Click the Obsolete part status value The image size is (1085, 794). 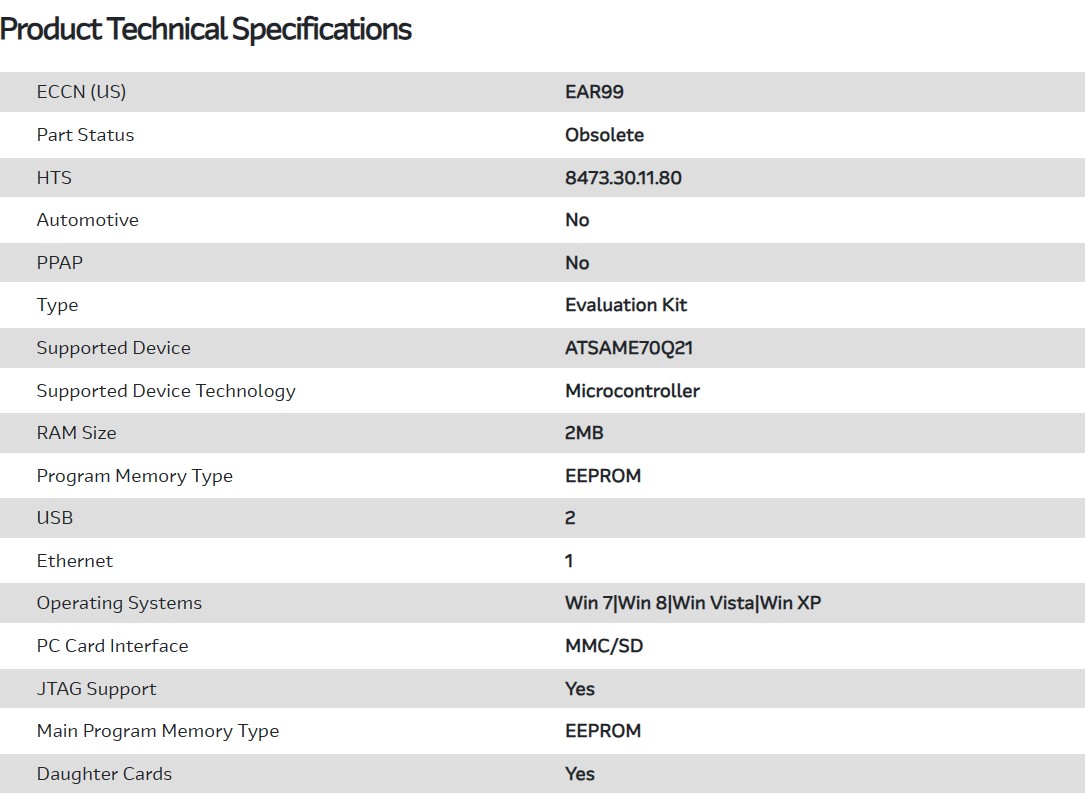[x=604, y=135]
